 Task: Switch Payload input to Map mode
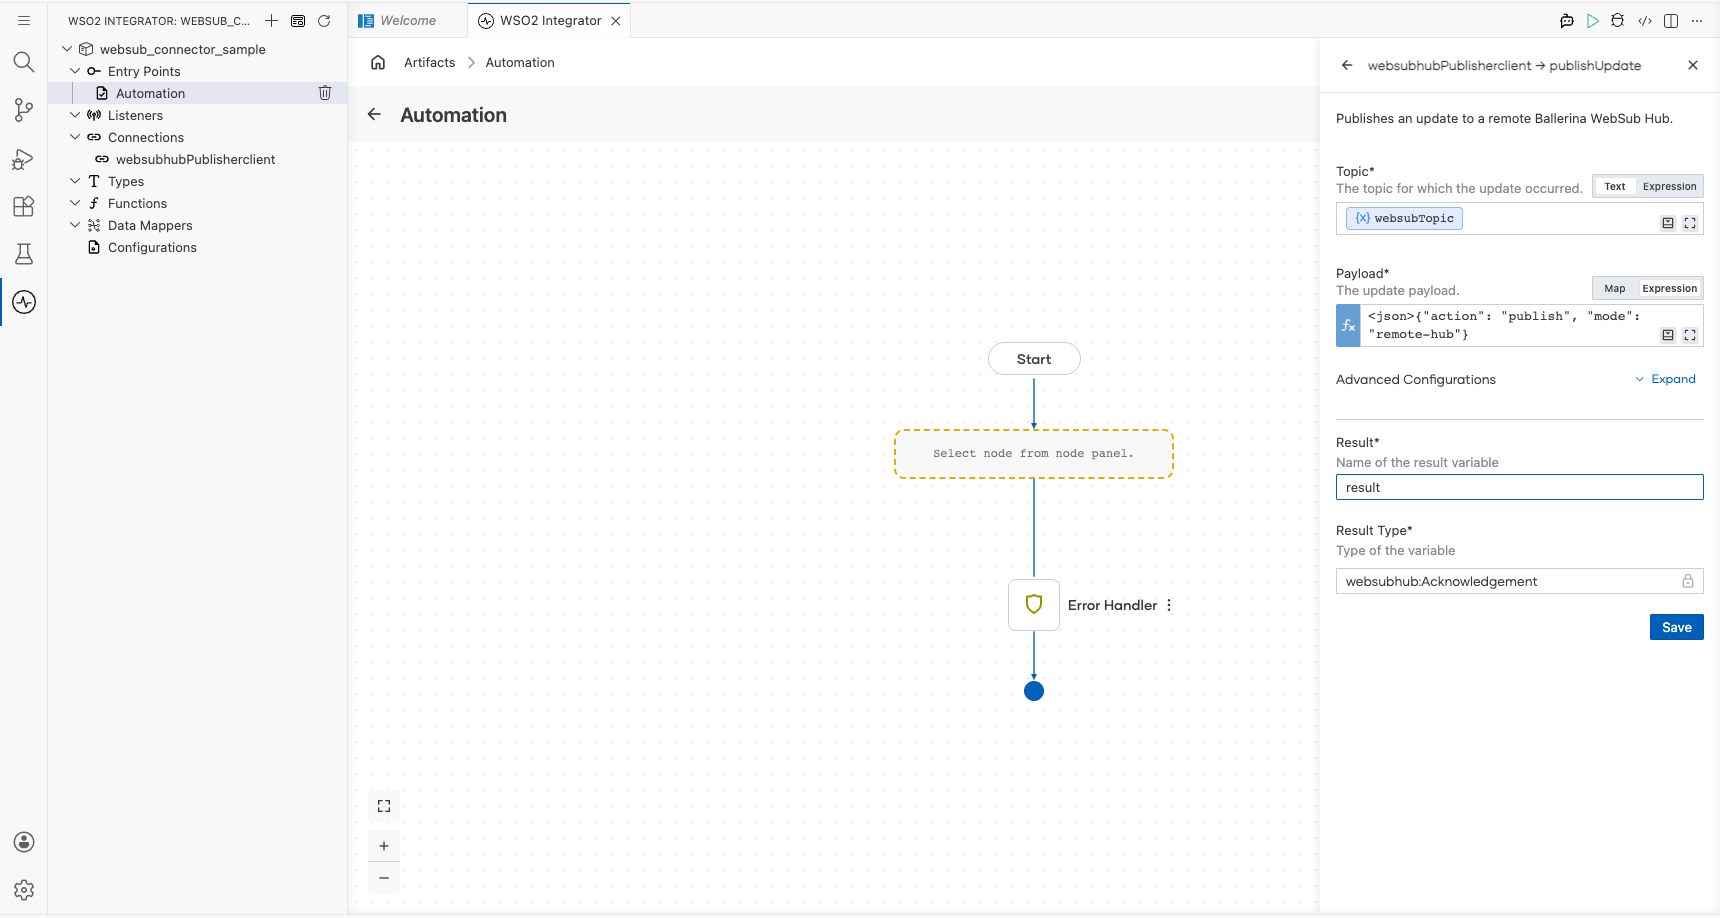(1615, 288)
